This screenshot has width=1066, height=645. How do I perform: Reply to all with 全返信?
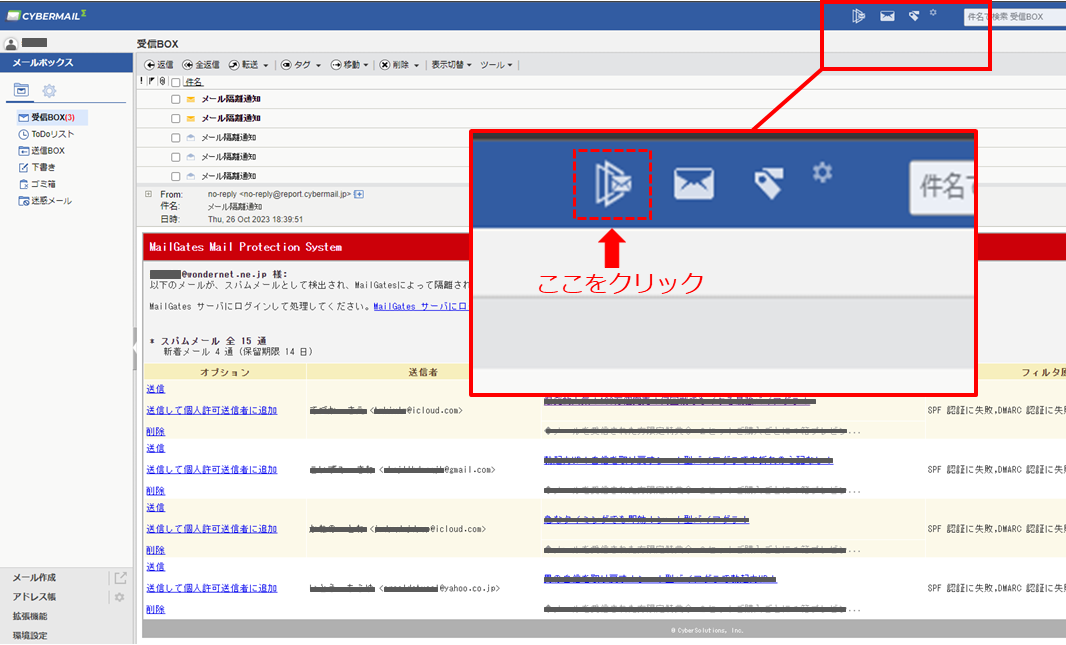point(201,65)
